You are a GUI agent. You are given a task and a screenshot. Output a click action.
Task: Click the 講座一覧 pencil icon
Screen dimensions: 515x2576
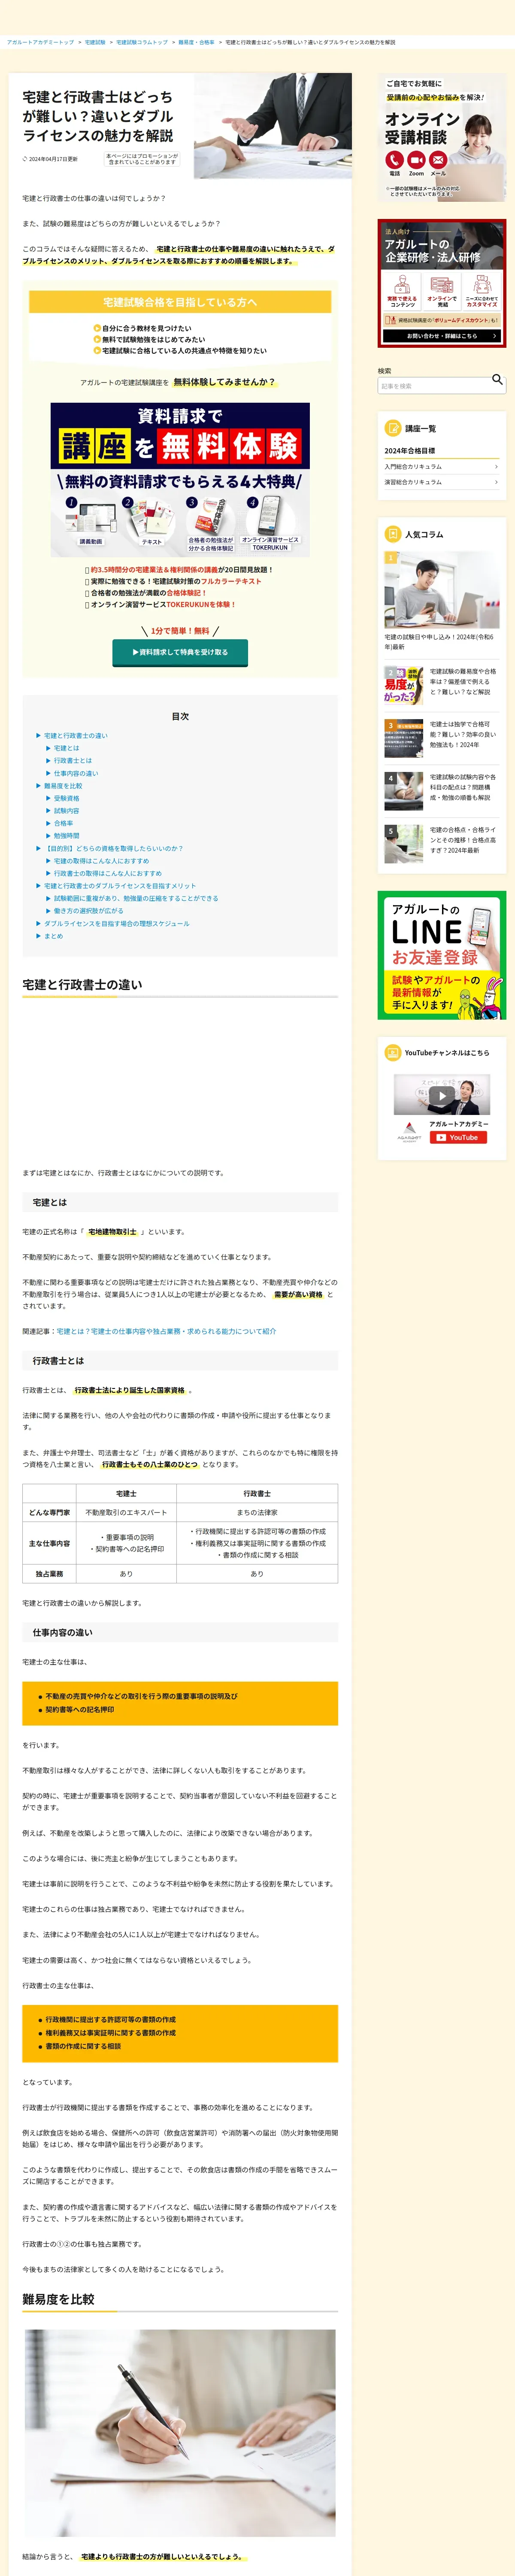[393, 428]
